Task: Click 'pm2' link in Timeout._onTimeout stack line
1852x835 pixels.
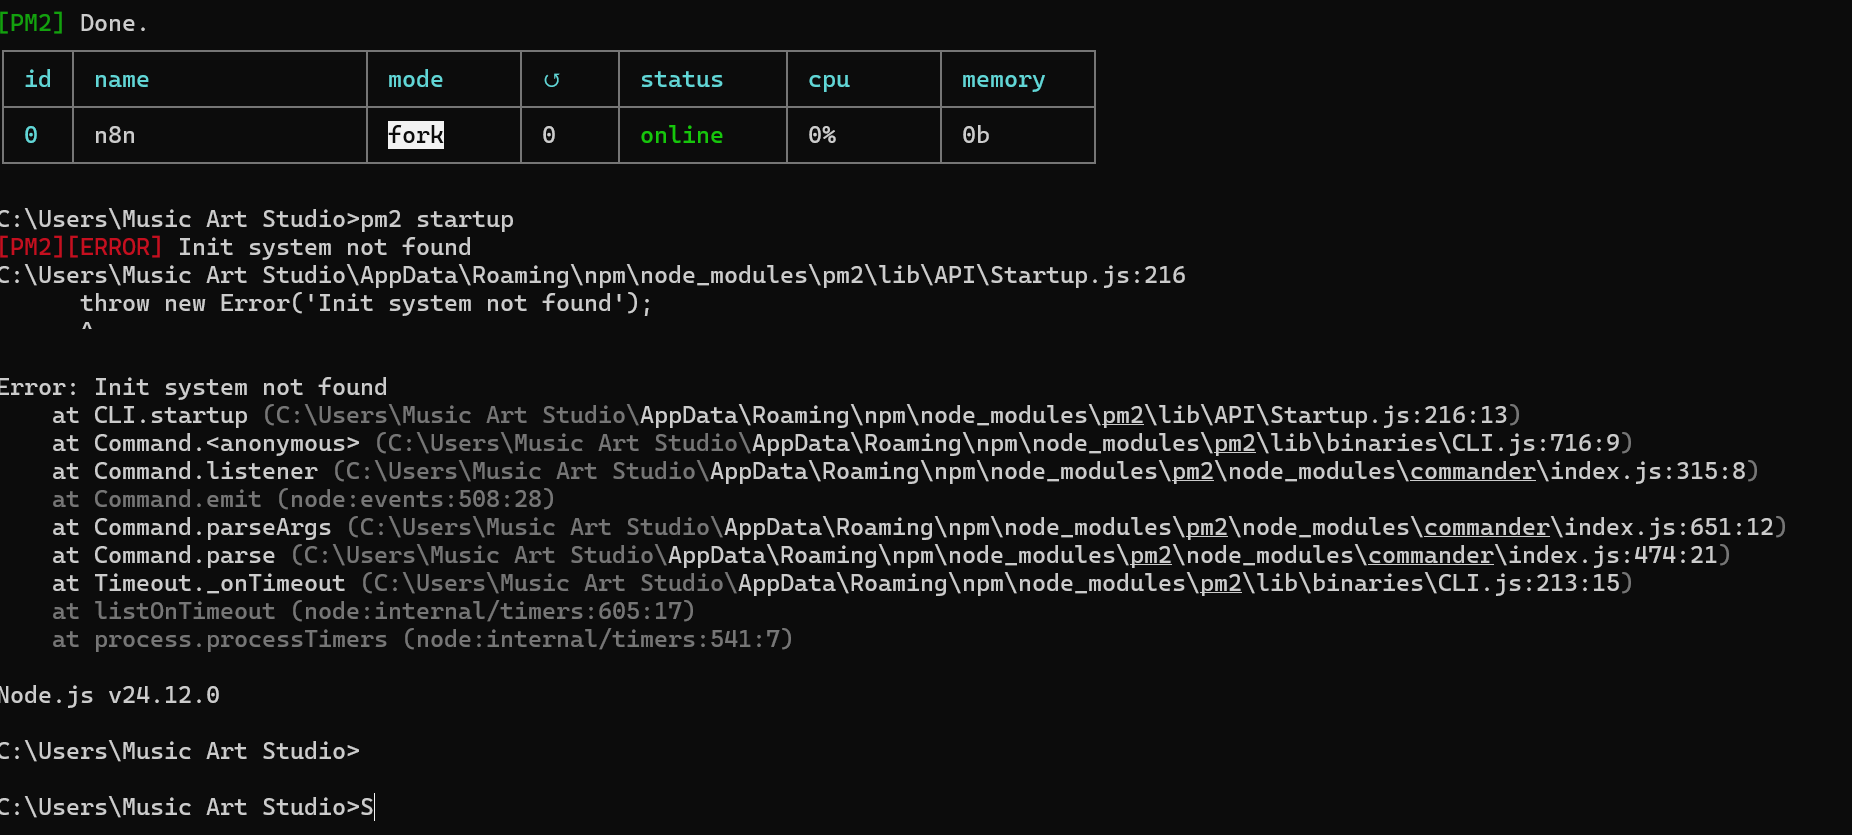Action: click(1220, 583)
